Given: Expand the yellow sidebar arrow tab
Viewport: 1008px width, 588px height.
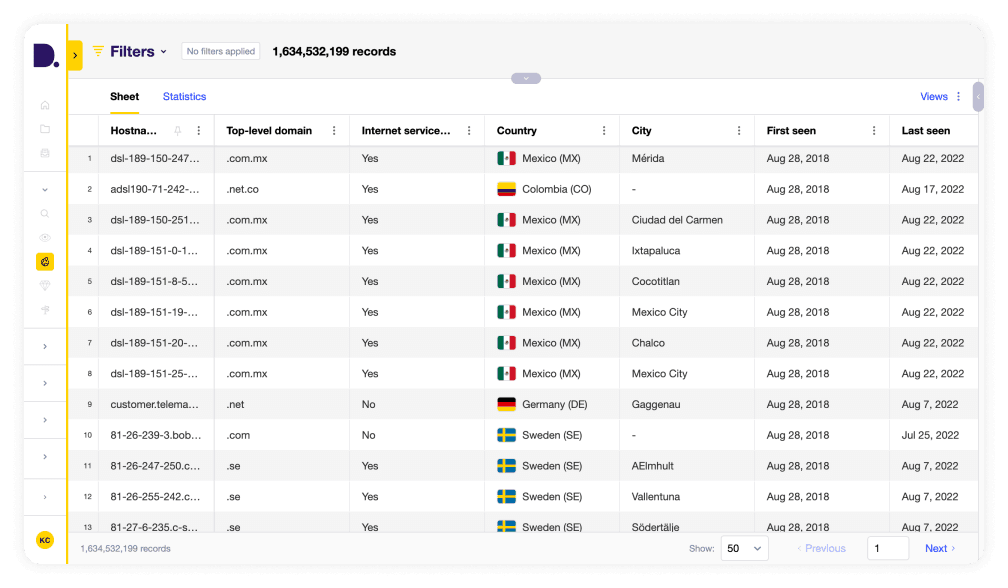Looking at the screenshot, I should (x=76, y=56).
